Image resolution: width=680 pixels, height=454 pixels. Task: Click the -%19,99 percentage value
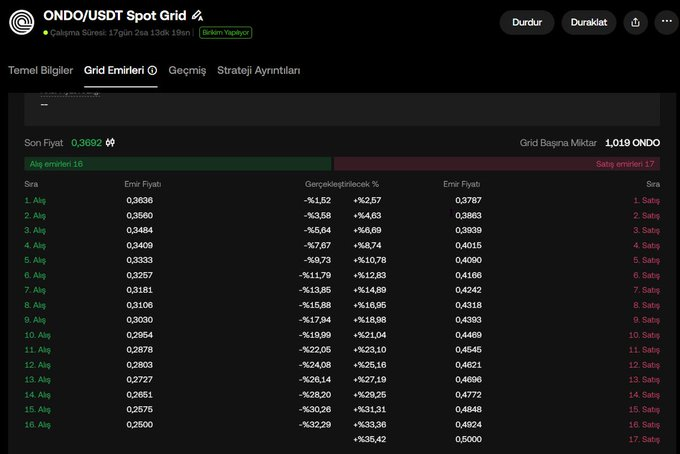[315, 335]
